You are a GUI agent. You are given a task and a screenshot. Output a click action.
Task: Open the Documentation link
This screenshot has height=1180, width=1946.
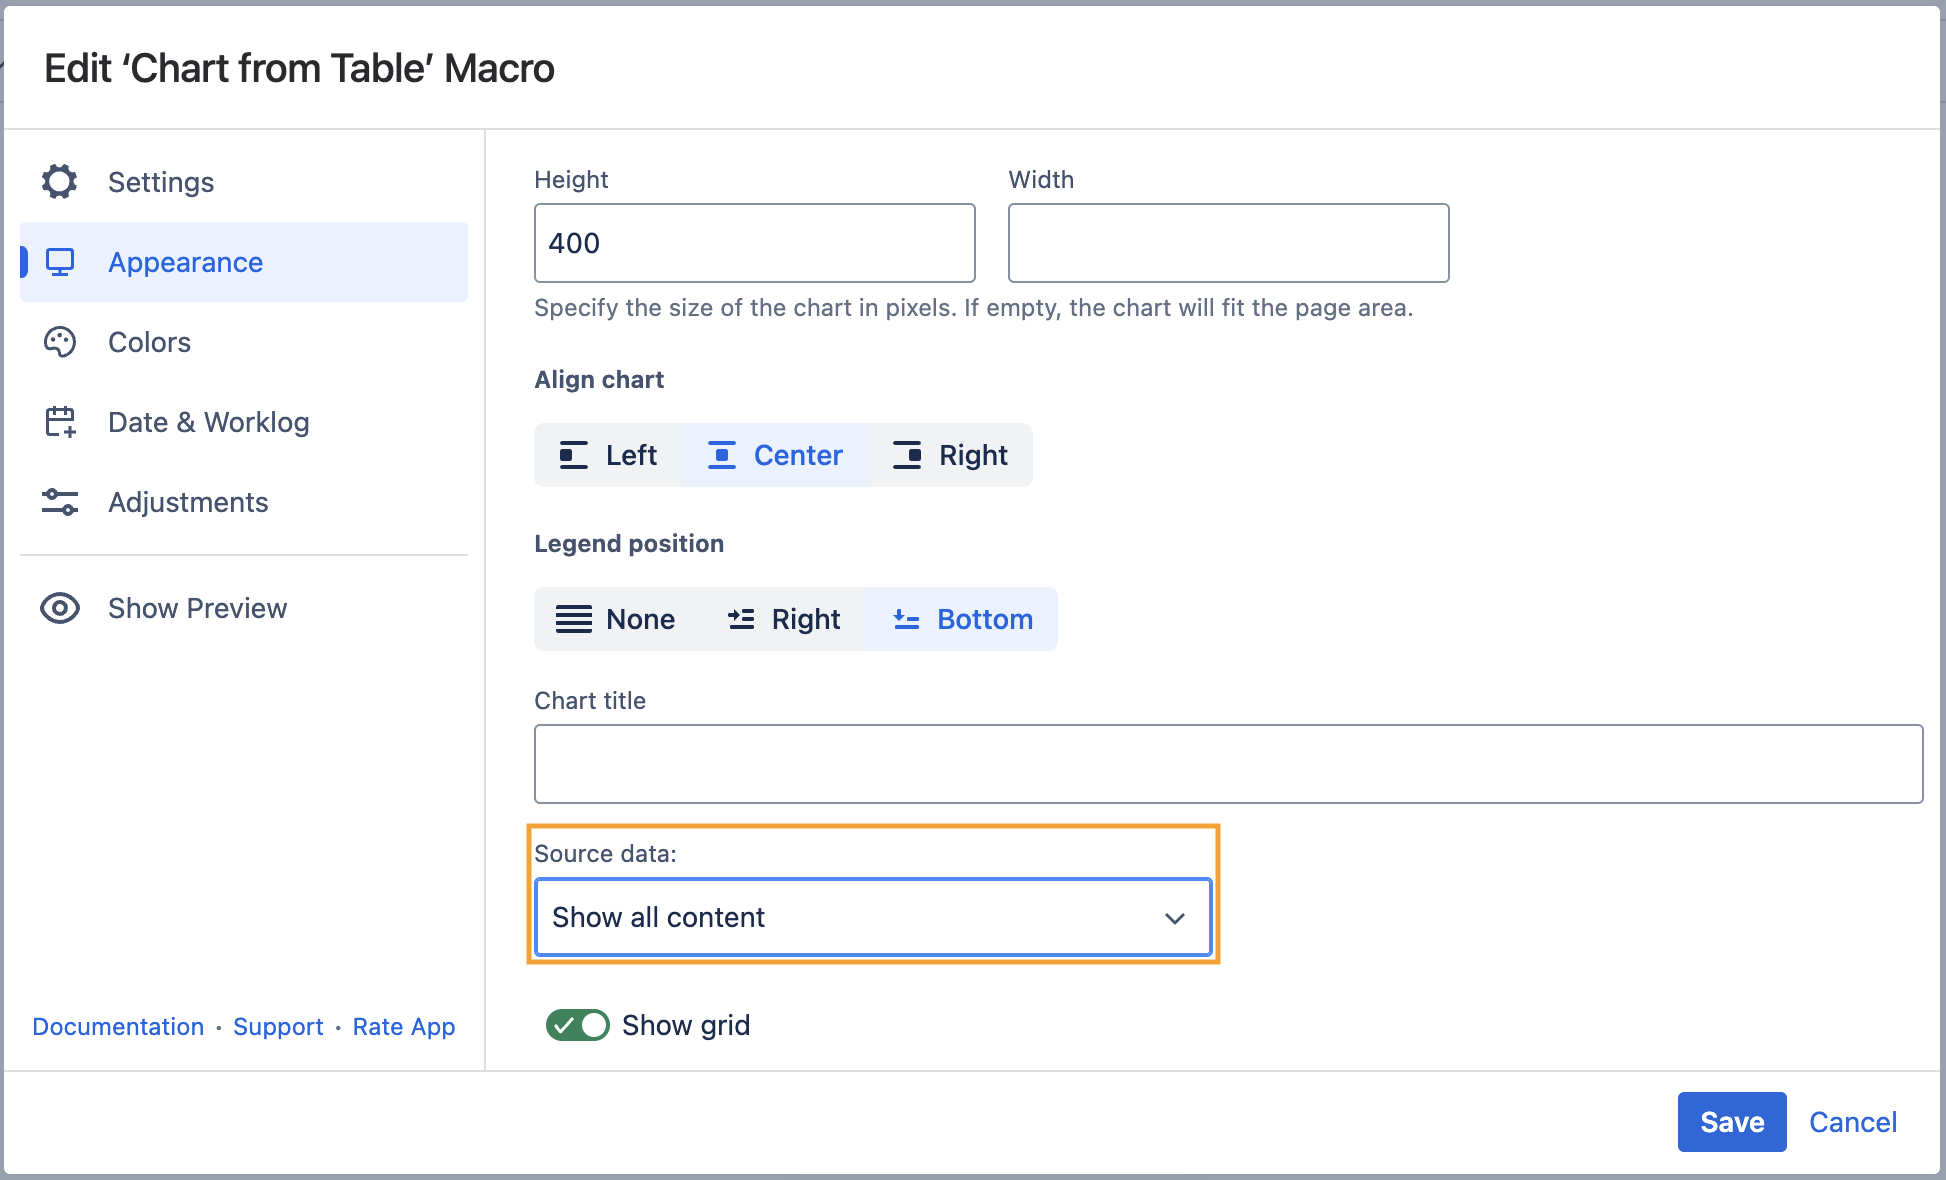point(118,1027)
